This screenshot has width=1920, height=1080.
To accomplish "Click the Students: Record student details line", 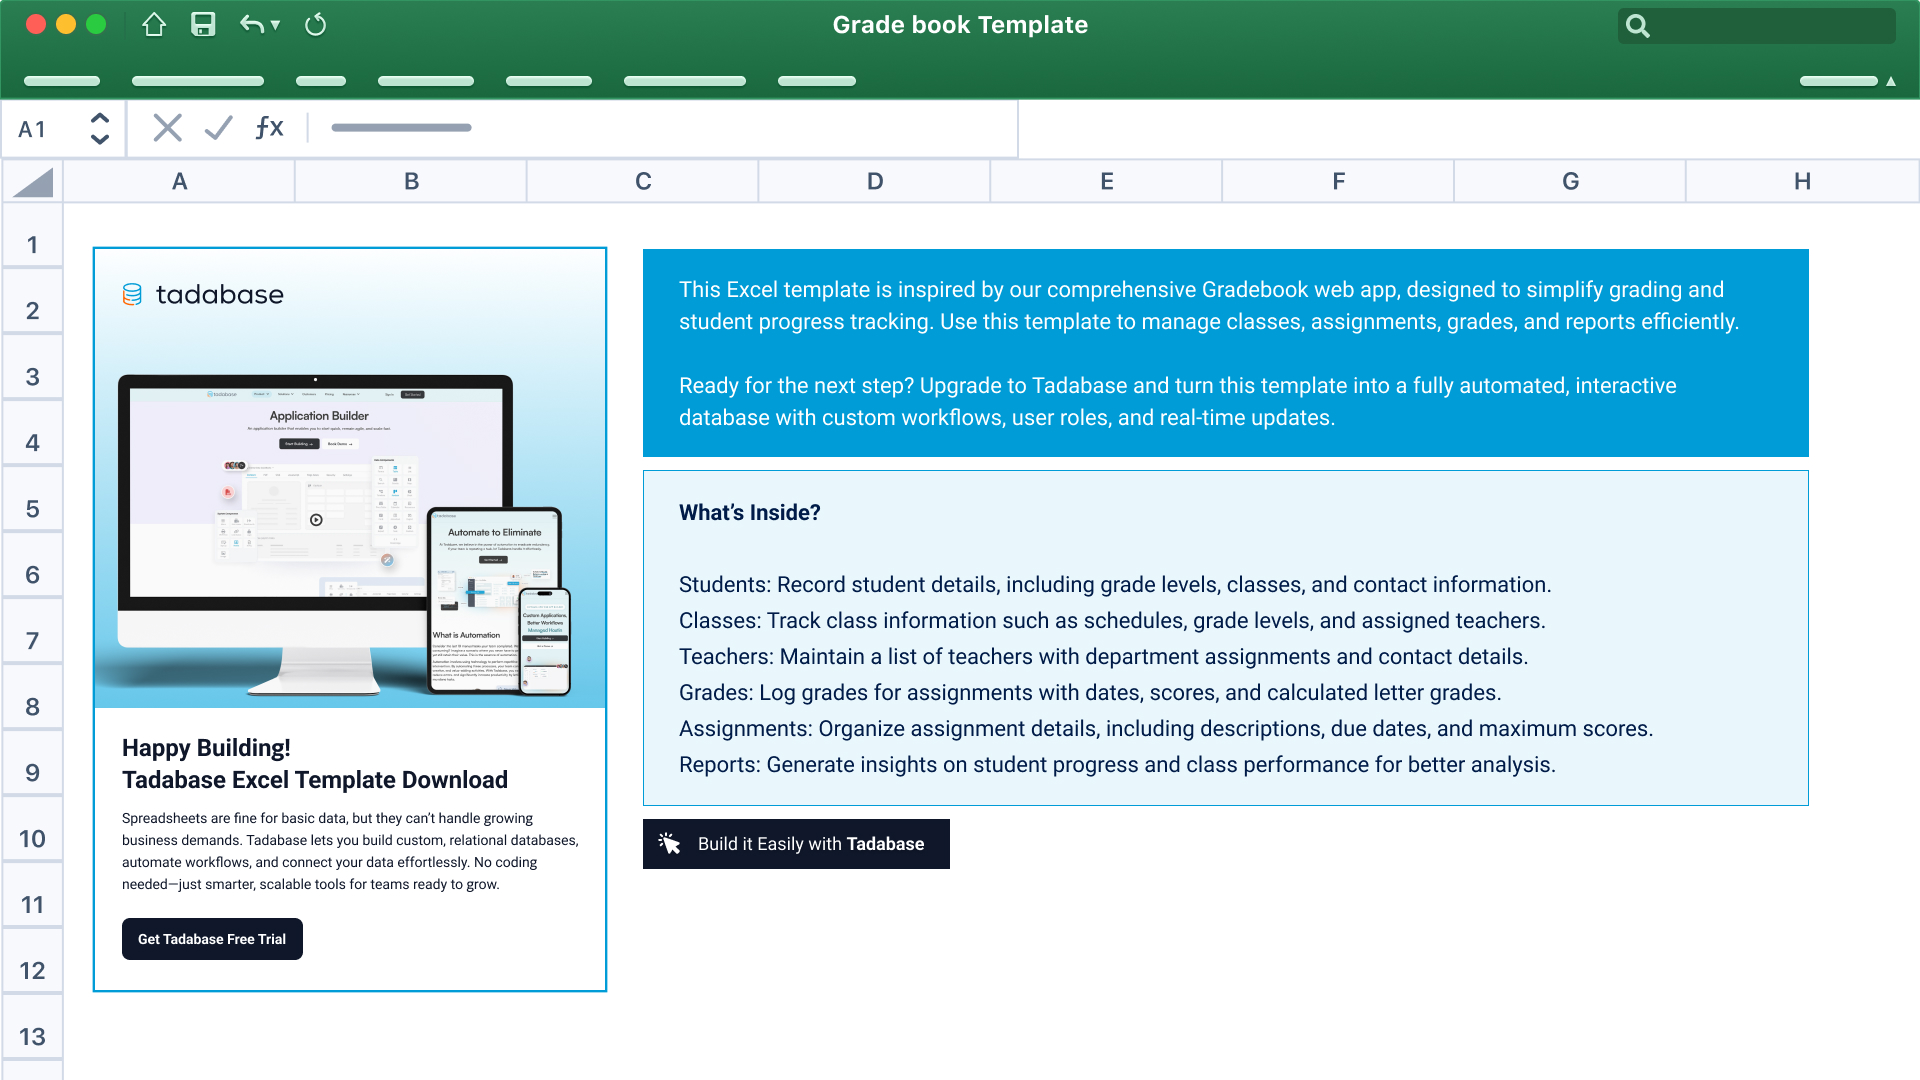I will click(1115, 585).
